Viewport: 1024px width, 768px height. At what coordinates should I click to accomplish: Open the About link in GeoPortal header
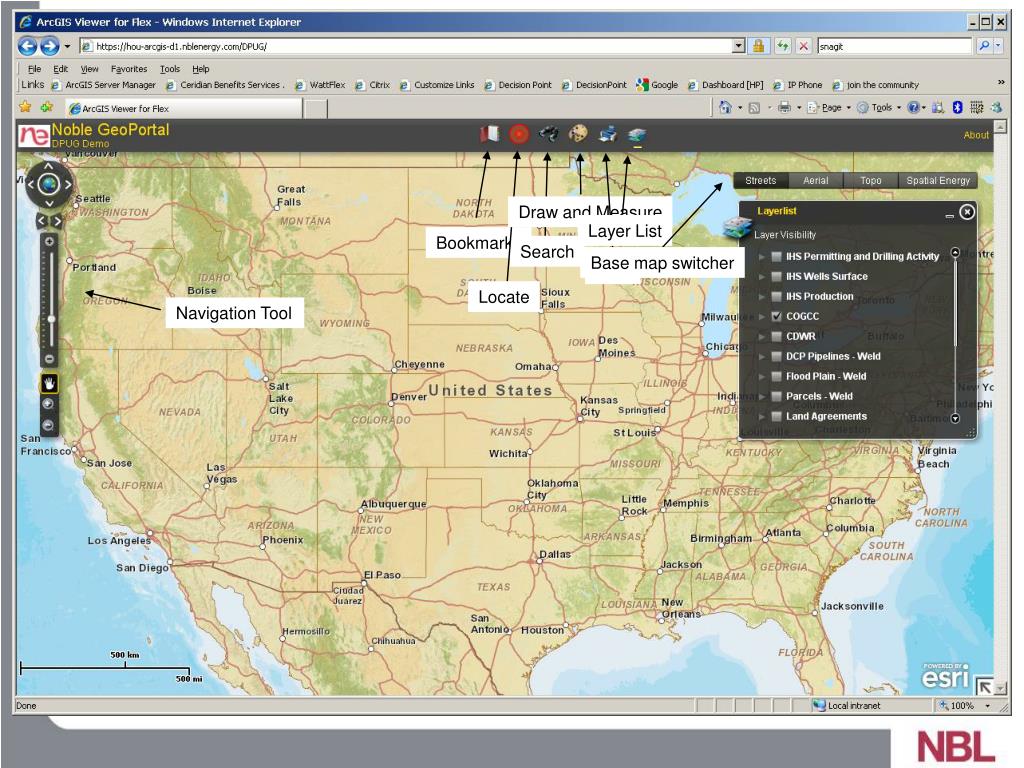pos(976,135)
